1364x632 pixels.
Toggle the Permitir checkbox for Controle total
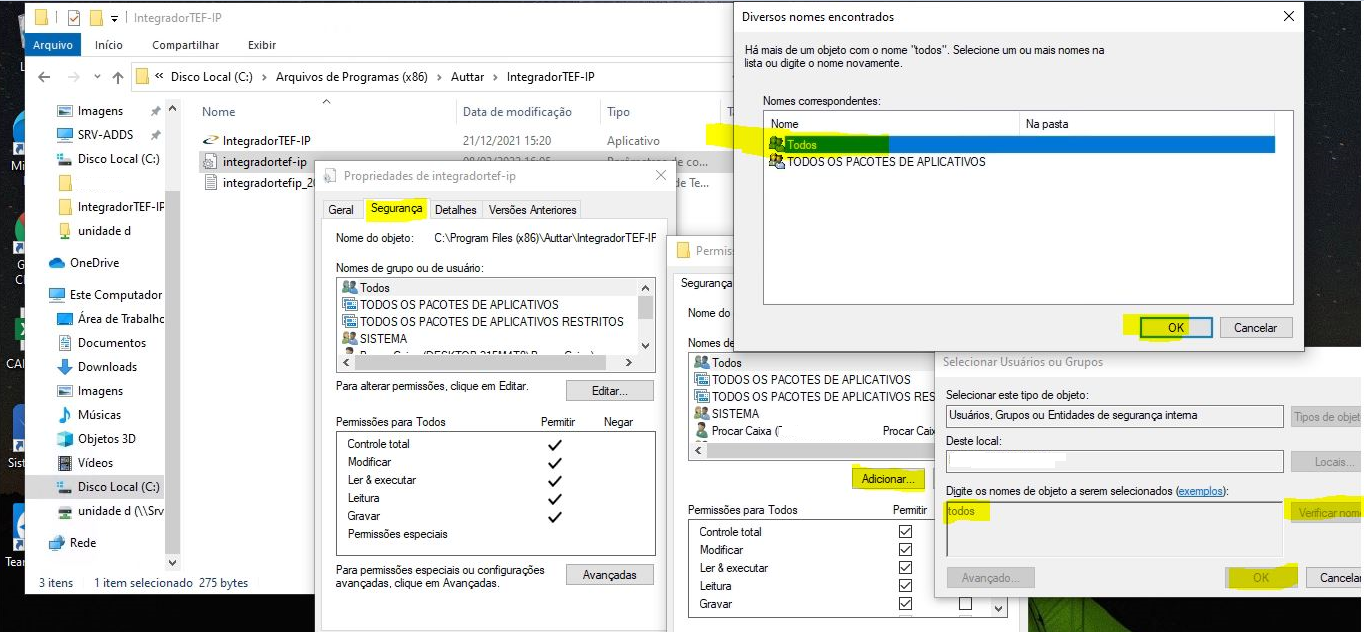point(905,532)
